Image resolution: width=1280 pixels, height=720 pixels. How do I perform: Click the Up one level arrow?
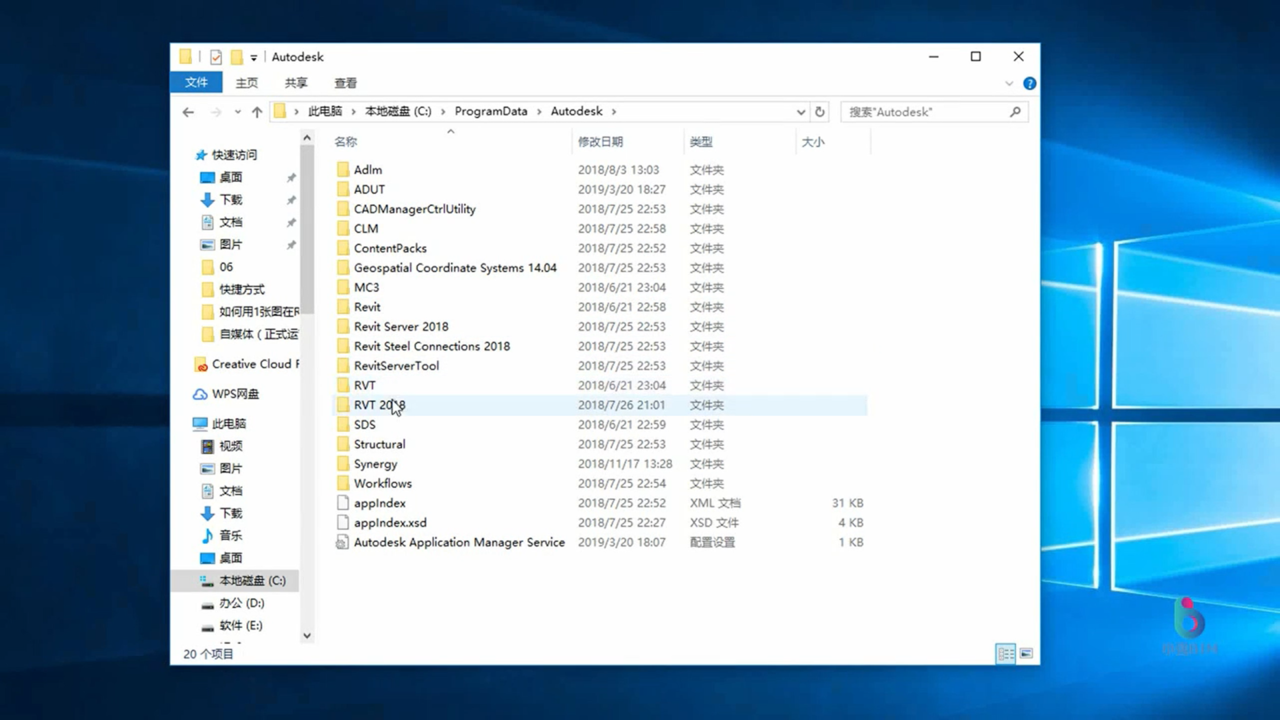[x=257, y=112]
